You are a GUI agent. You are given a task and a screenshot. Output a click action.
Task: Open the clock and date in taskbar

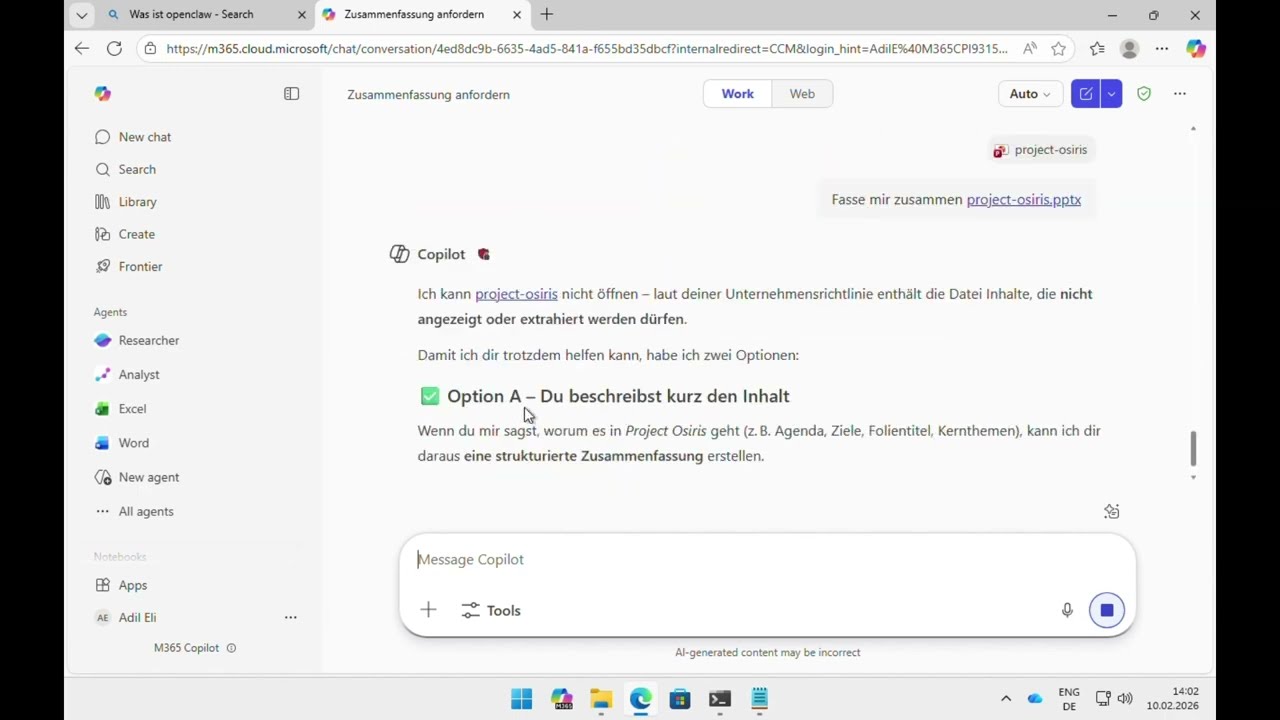[x=1172, y=699]
